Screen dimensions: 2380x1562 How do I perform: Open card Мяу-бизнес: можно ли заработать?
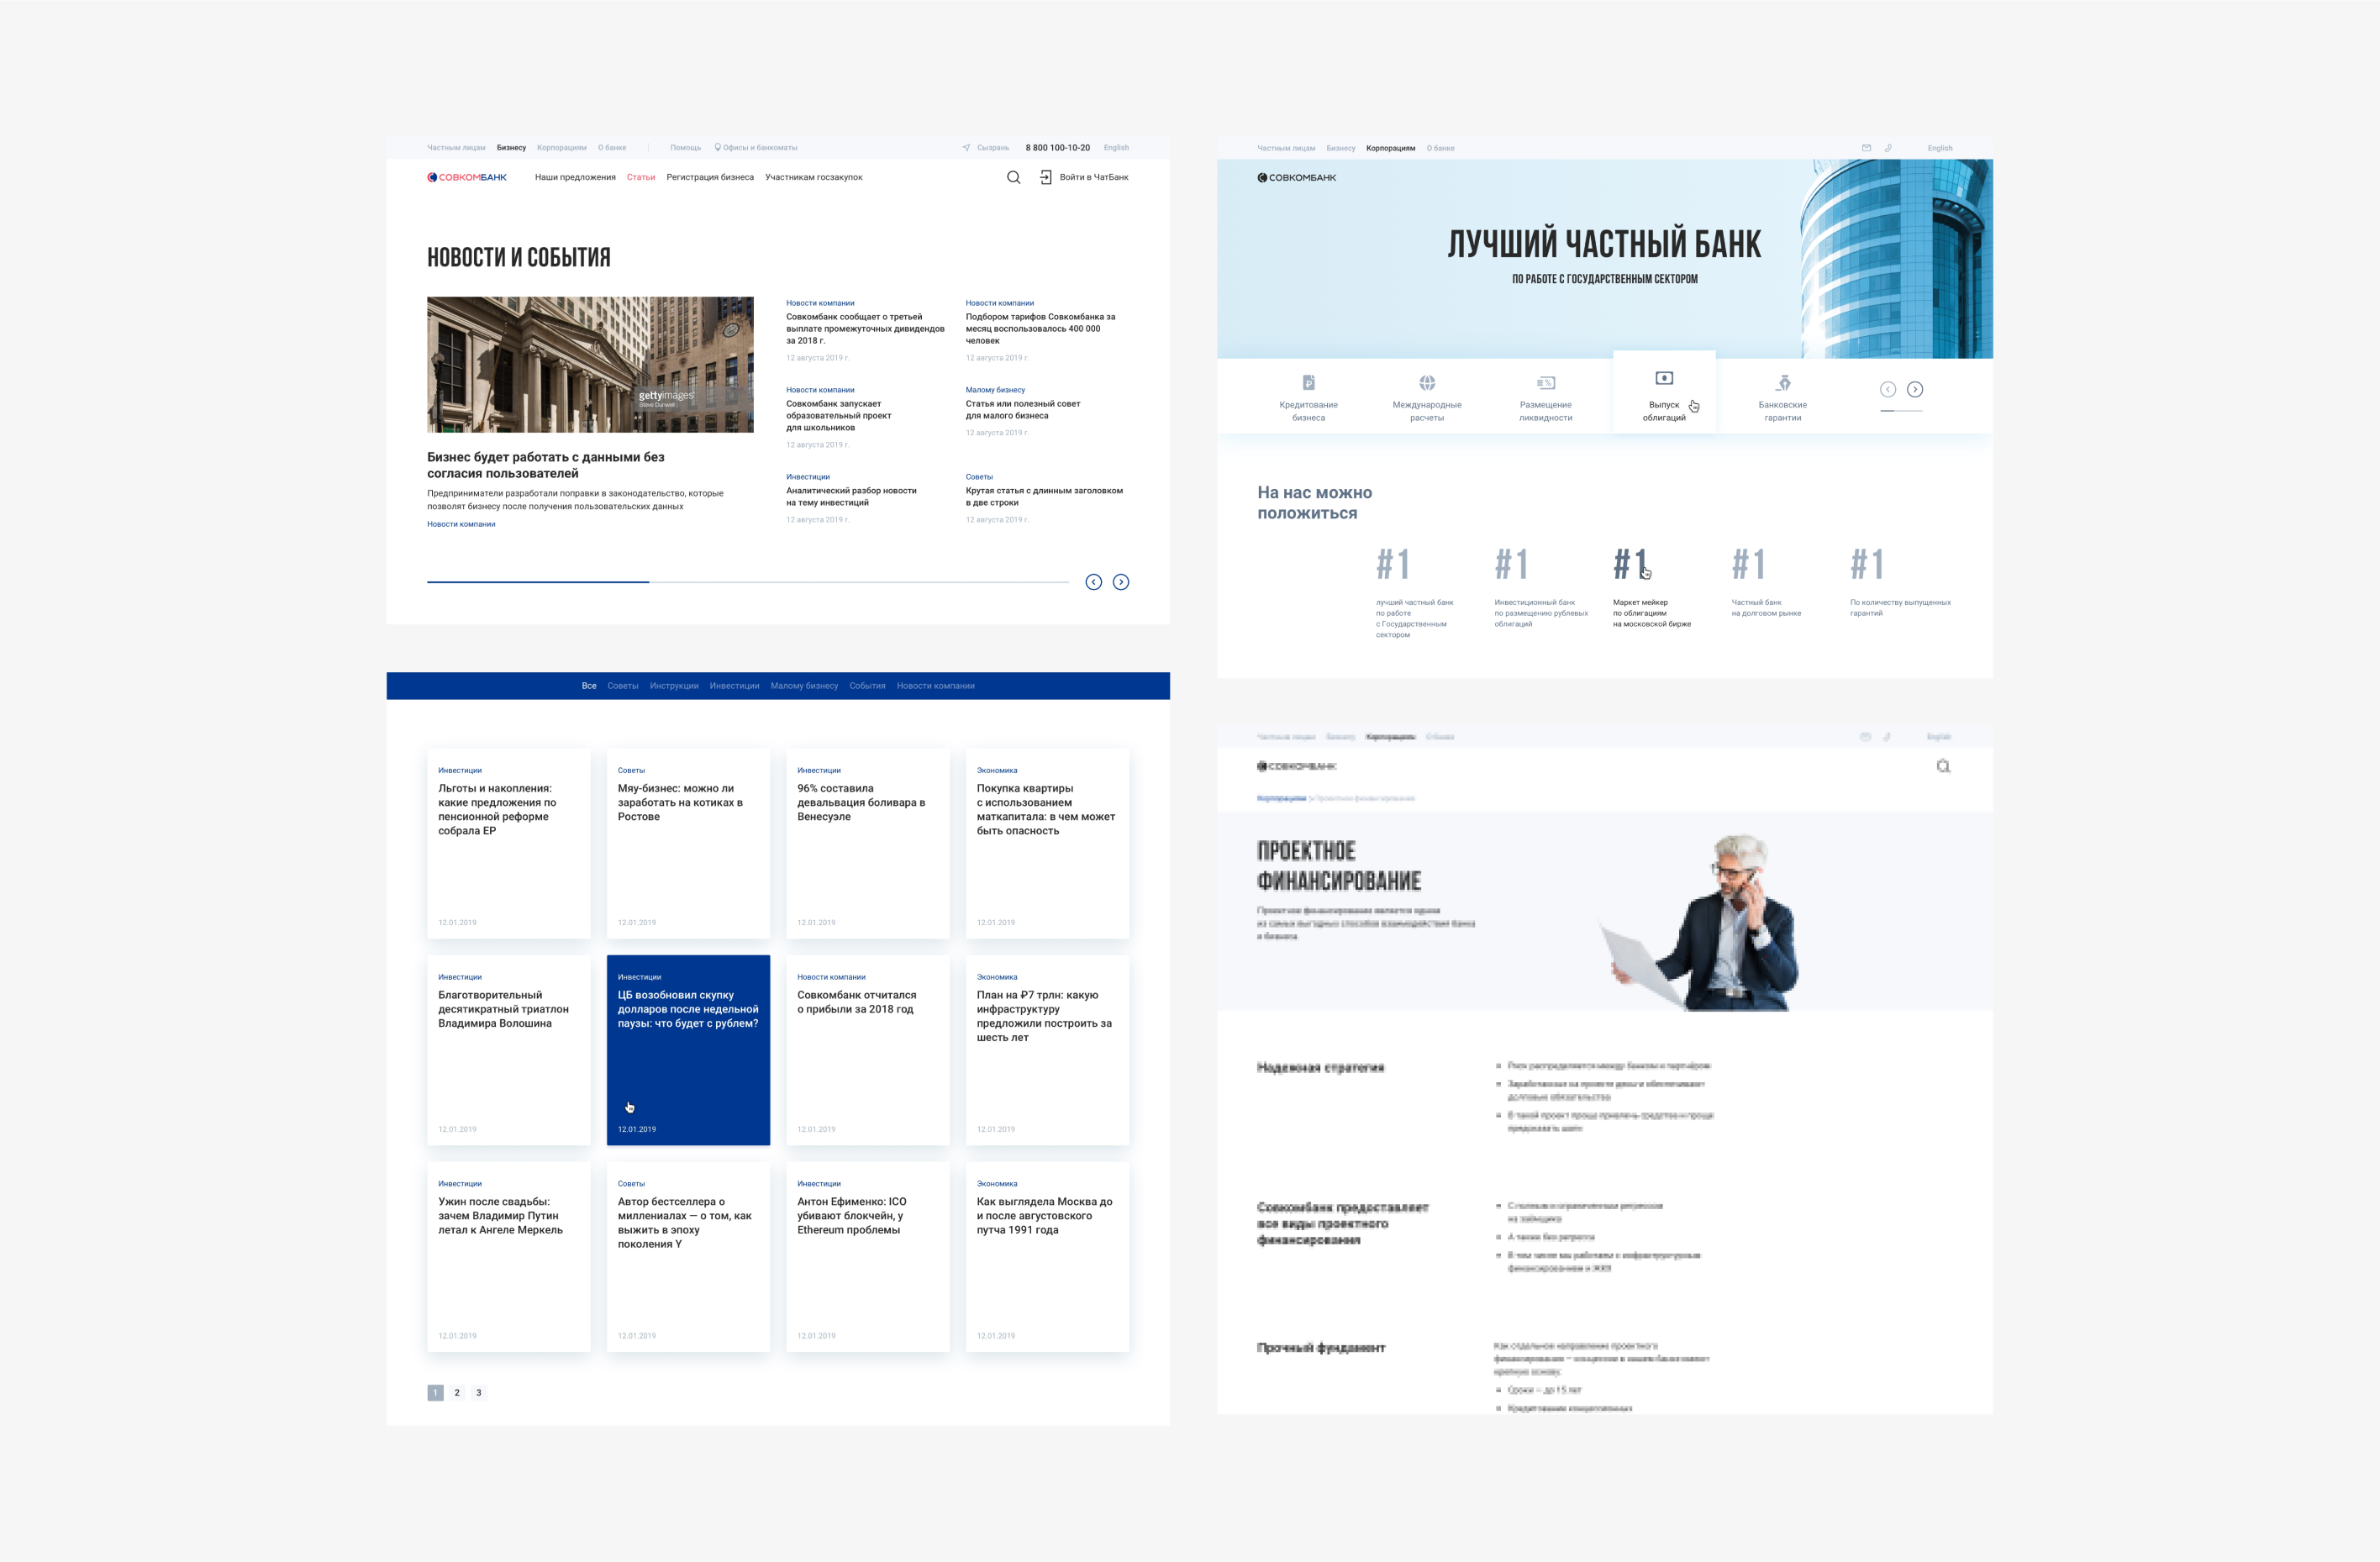click(688, 843)
